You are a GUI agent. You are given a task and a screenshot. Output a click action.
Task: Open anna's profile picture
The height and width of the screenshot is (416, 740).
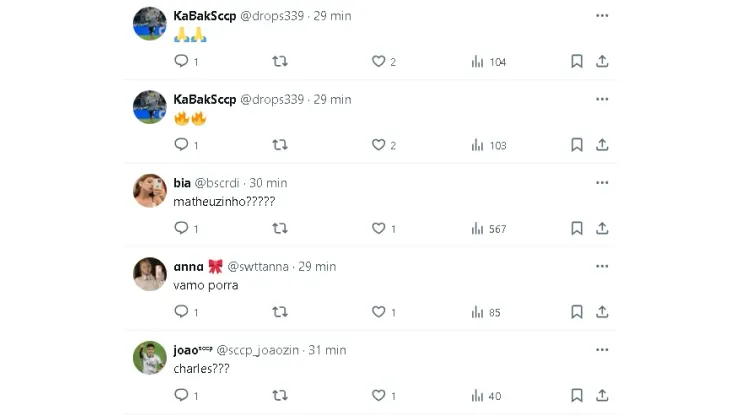(150, 274)
